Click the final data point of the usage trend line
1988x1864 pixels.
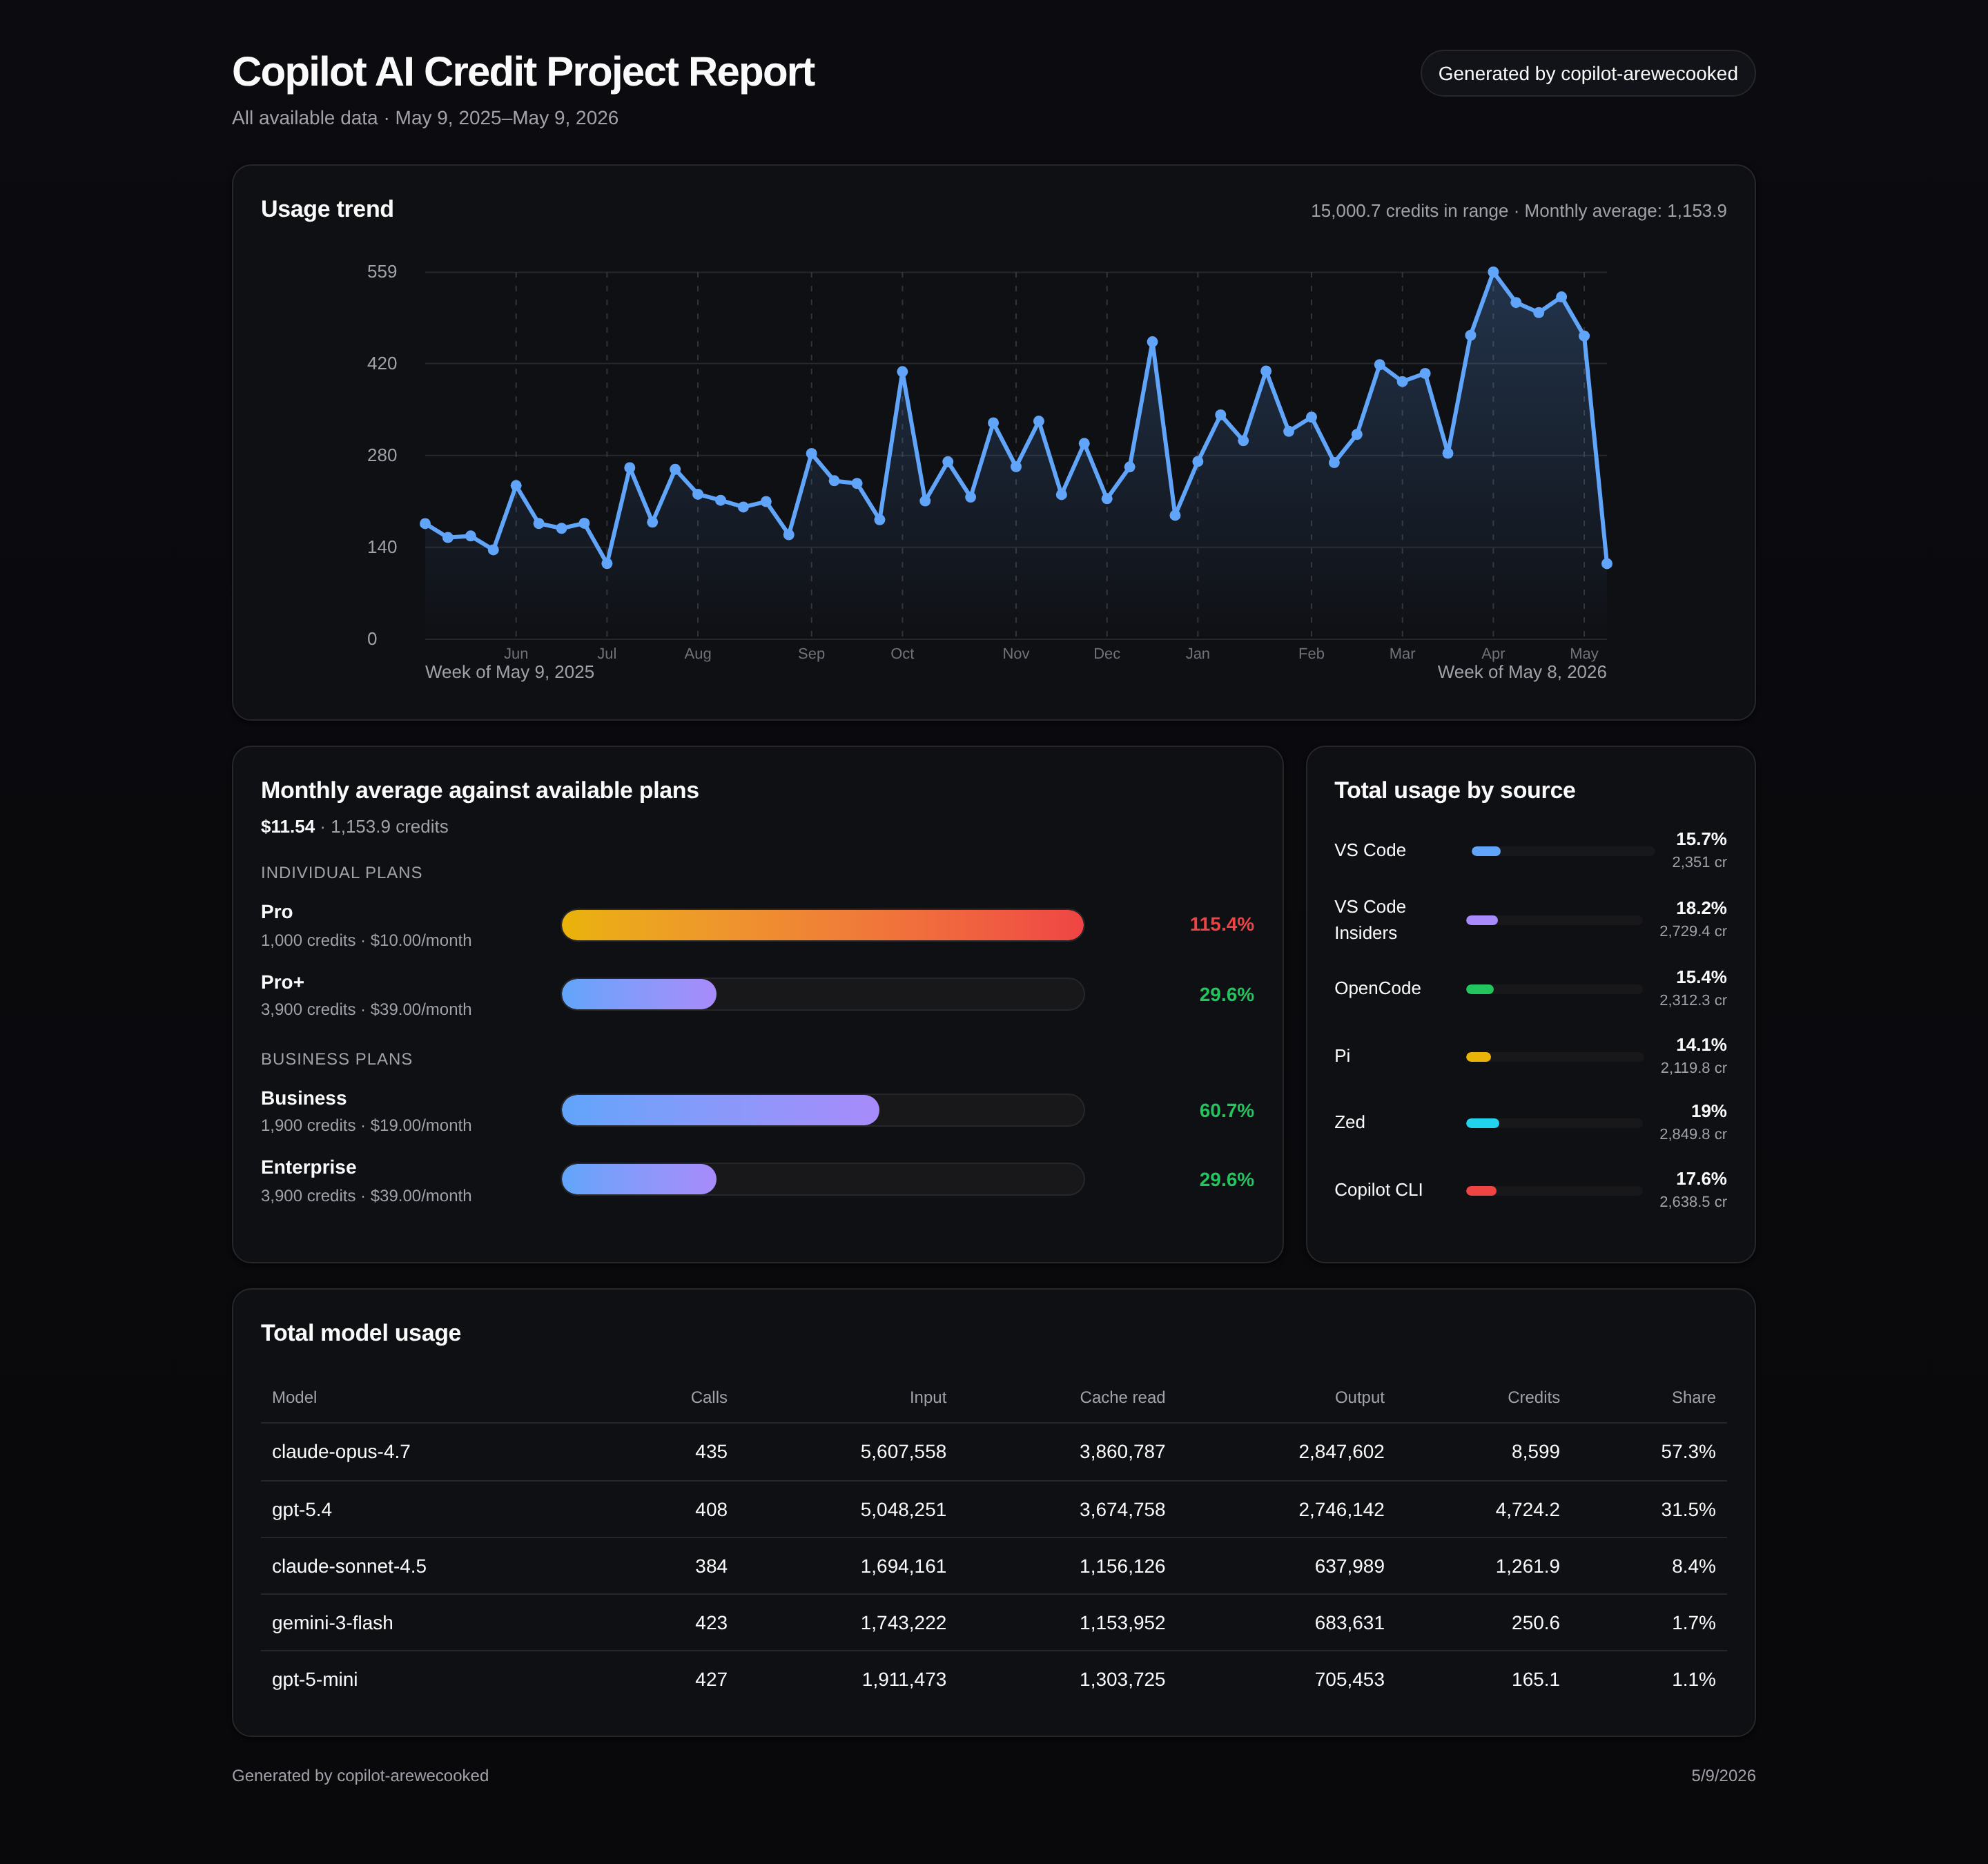[1607, 564]
